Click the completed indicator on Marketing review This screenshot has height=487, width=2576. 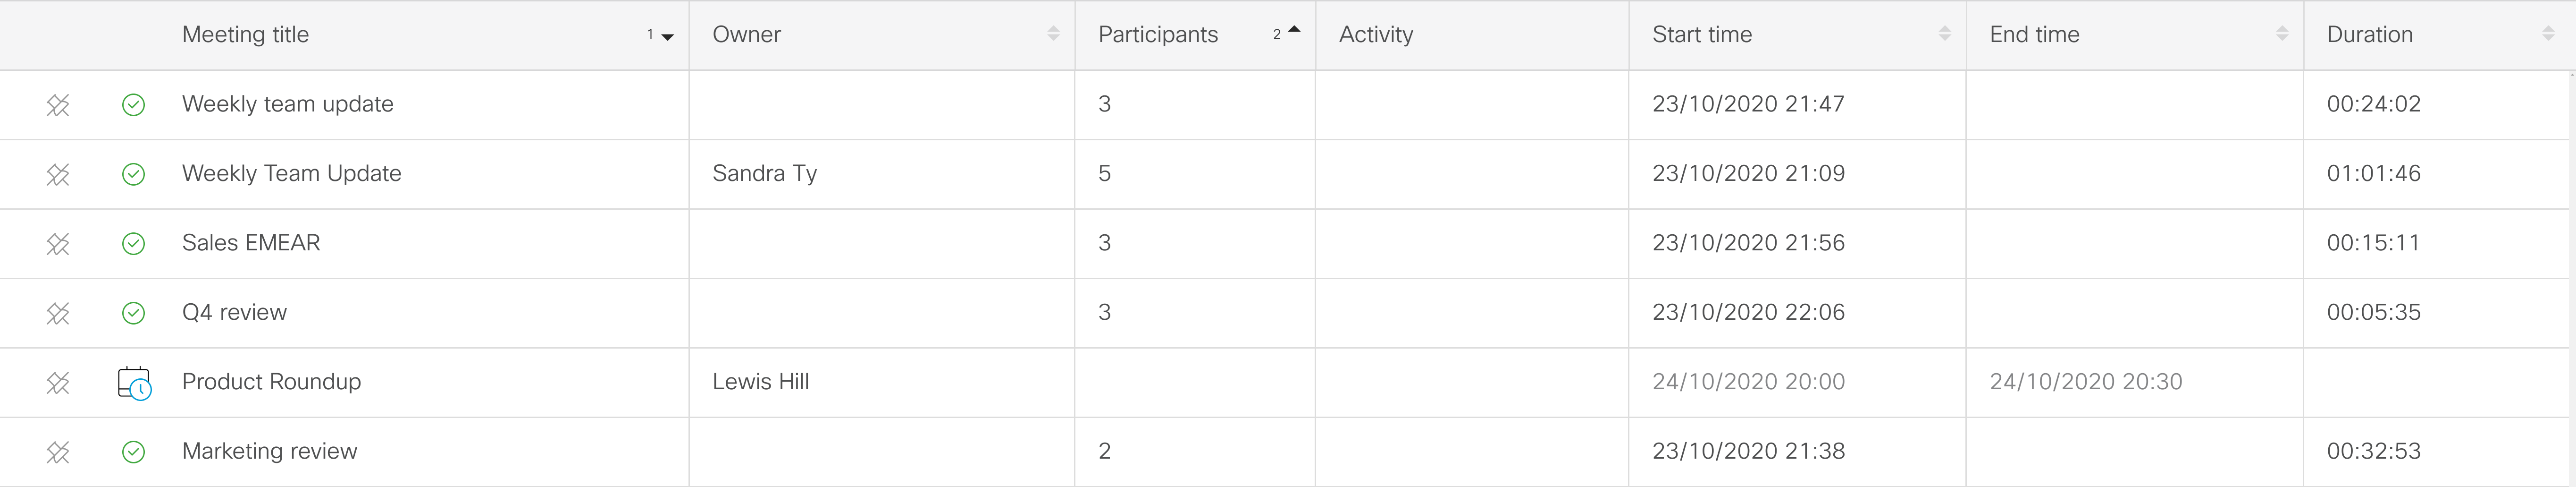click(135, 452)
